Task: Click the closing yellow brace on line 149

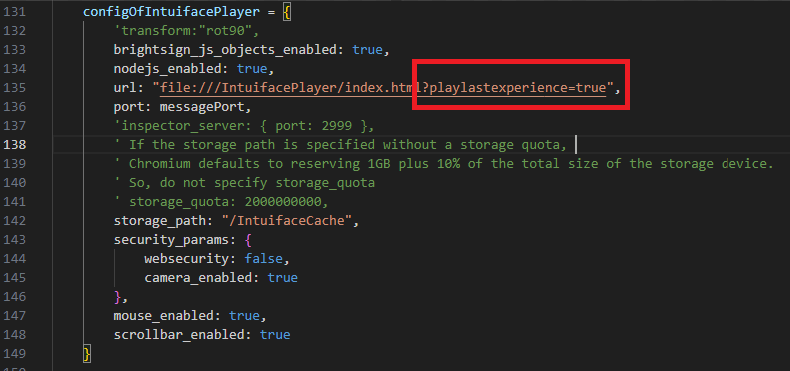Action: pos(87,354)
